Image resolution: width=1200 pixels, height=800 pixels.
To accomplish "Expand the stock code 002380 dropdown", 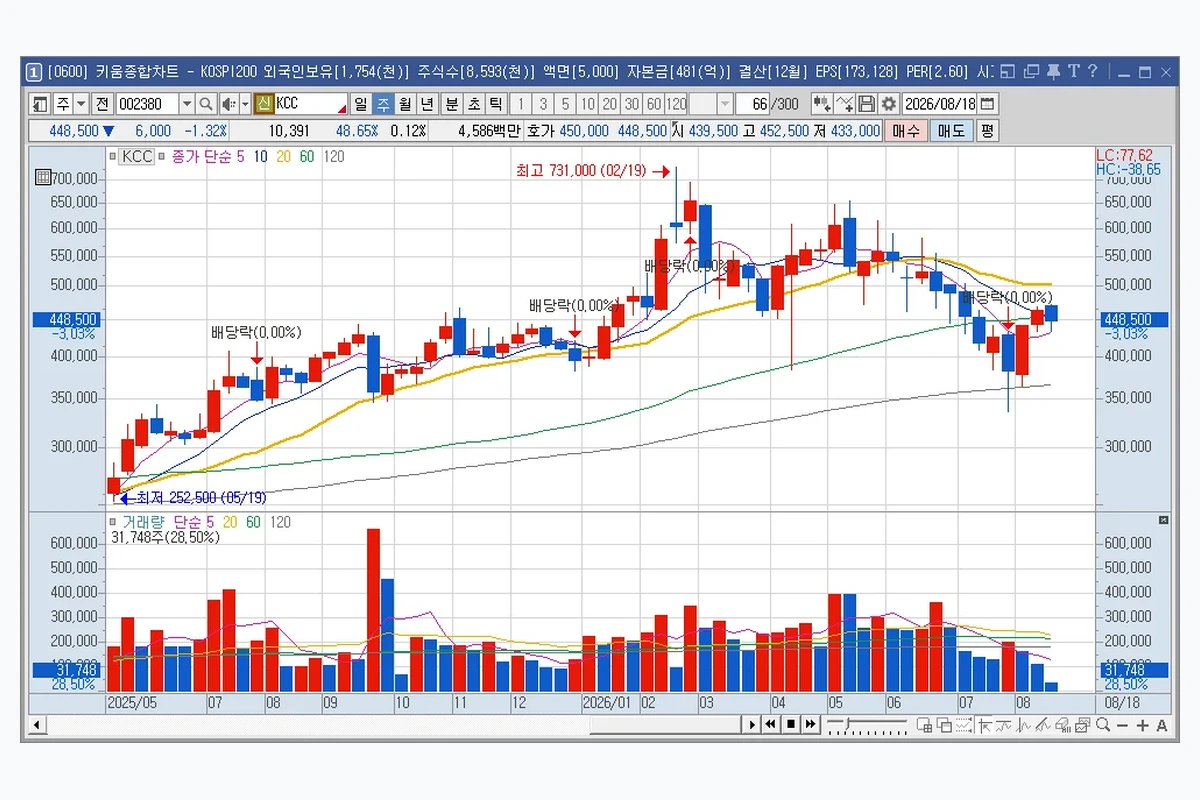I will (187, 104).
